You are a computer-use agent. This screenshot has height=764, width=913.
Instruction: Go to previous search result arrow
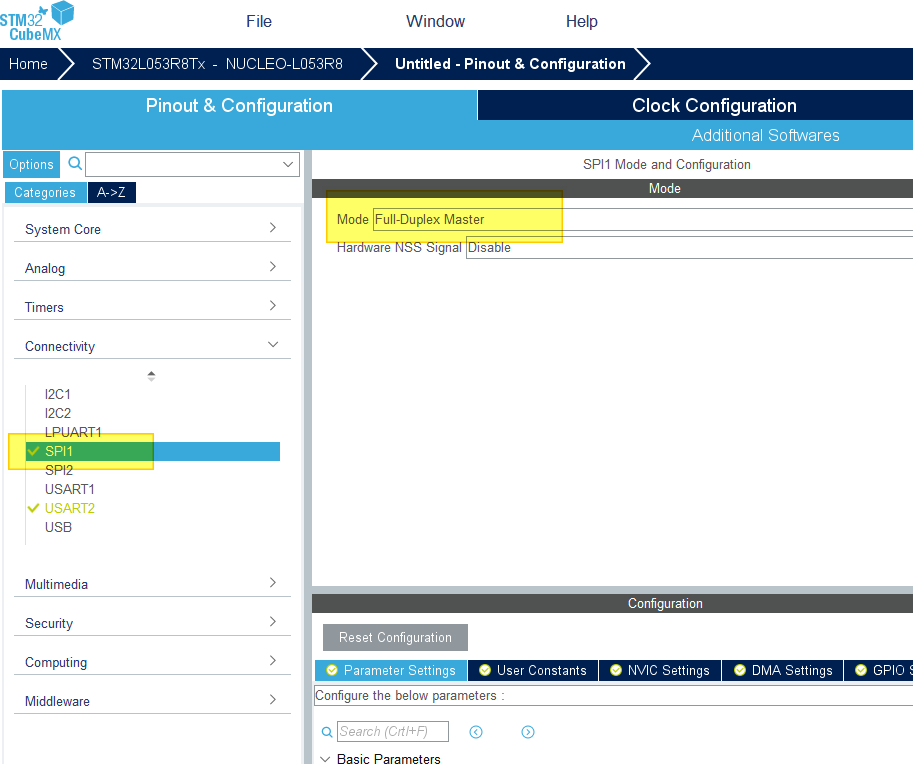476,732
